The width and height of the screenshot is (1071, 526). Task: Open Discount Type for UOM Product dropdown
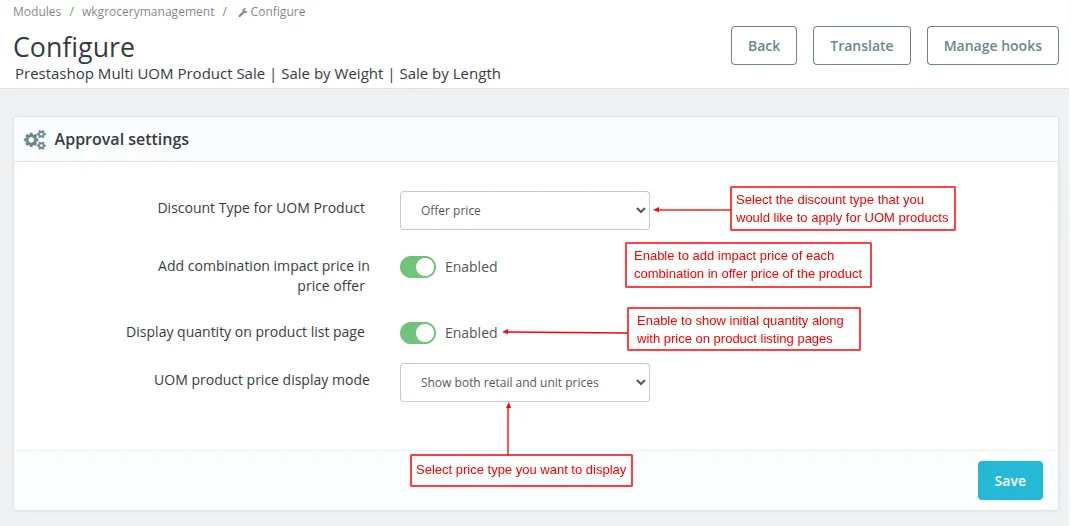[x=525, y=210]
